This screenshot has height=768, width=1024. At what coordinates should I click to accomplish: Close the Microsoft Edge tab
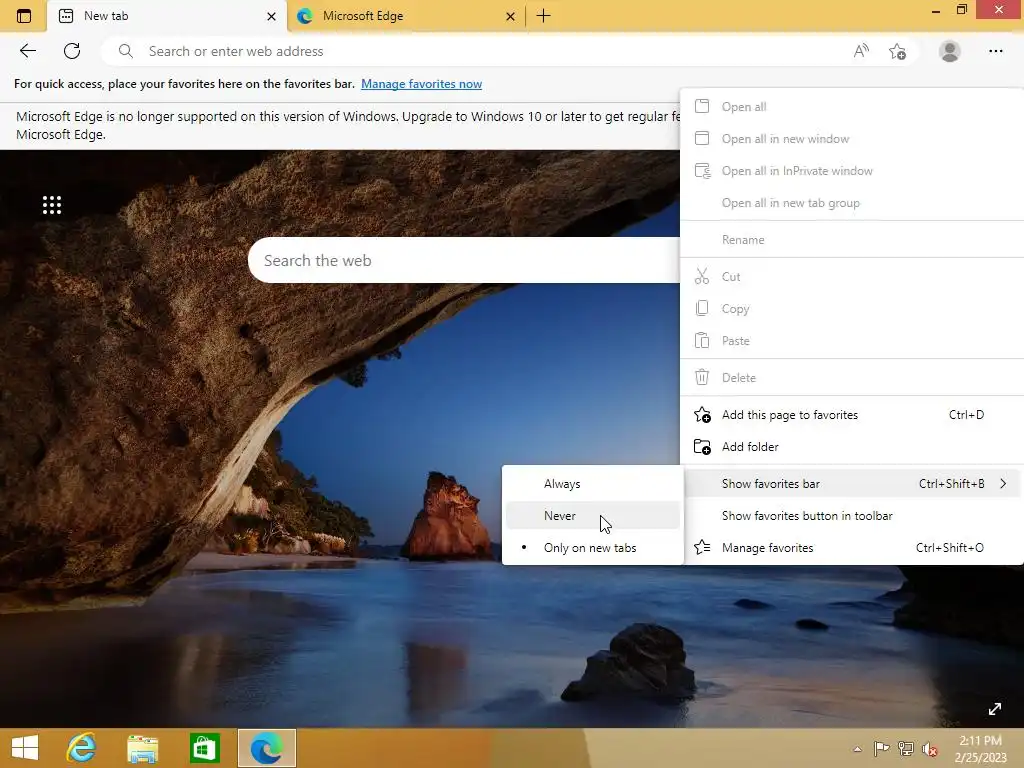tap(511, 16)
